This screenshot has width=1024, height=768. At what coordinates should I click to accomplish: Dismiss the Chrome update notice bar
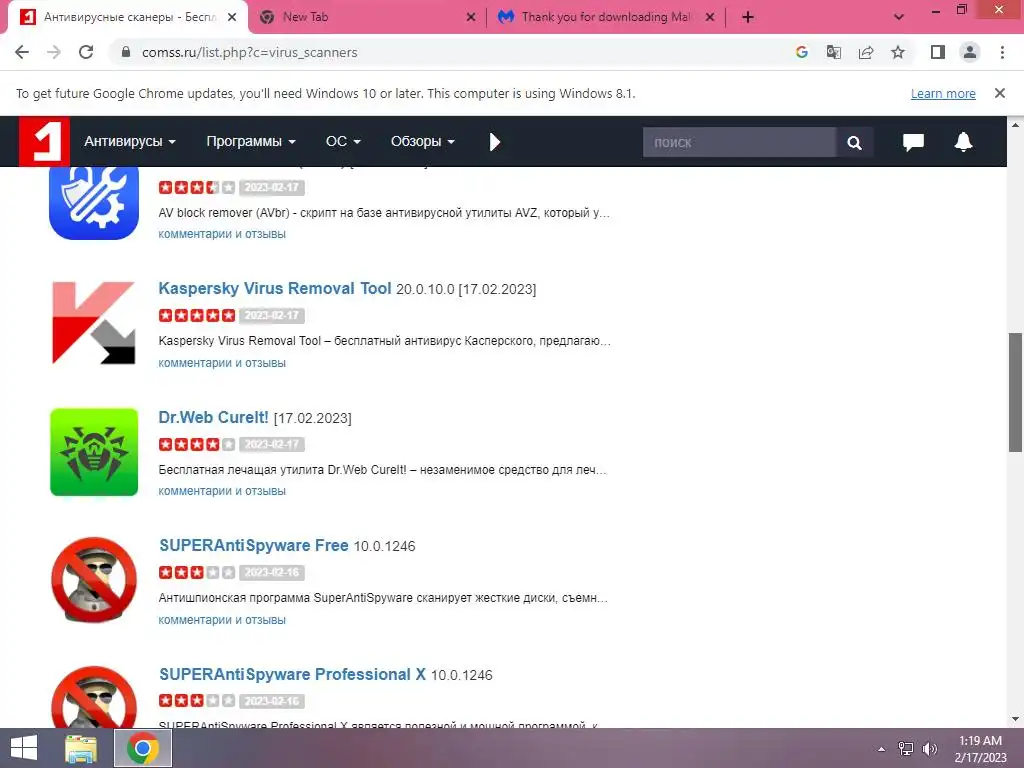(x=999, y=93)
